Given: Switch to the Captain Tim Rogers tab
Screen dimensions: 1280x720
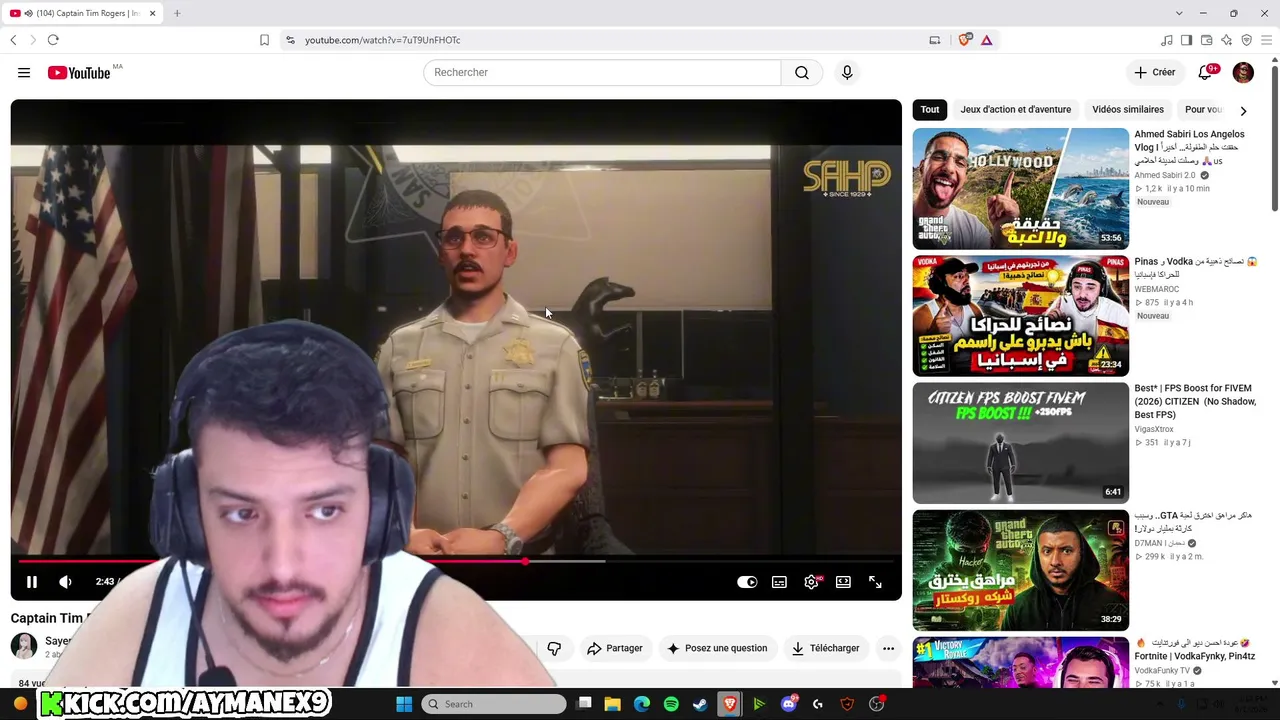Looking at the screenshot, I should 83,13.
